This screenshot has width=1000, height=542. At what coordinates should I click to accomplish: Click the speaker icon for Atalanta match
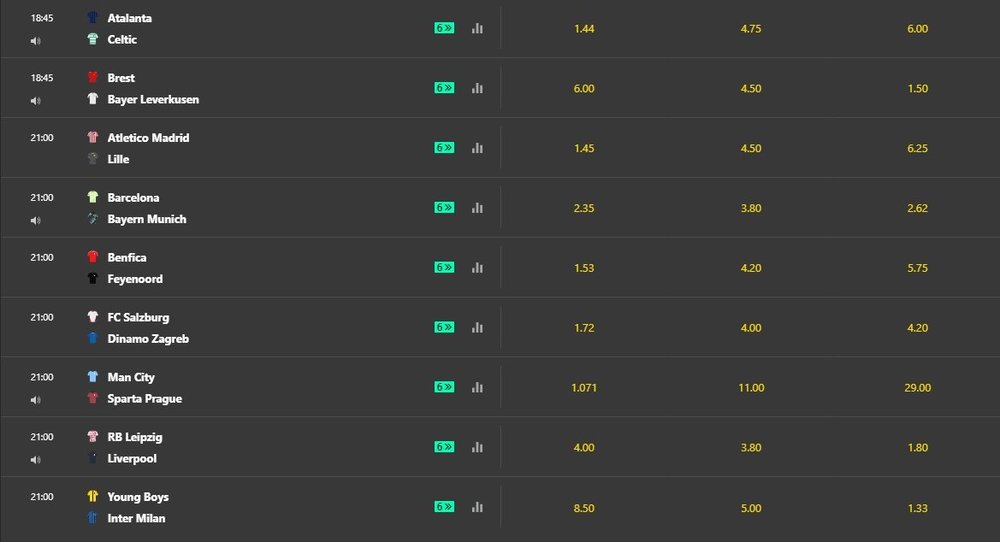(x=35, y=41)
